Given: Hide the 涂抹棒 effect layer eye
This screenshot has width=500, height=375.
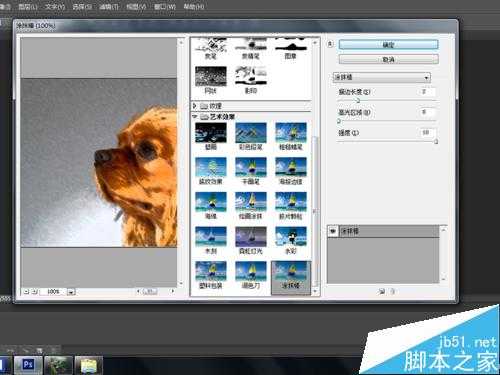Looking at the screenshot, I should click(333, 231).
